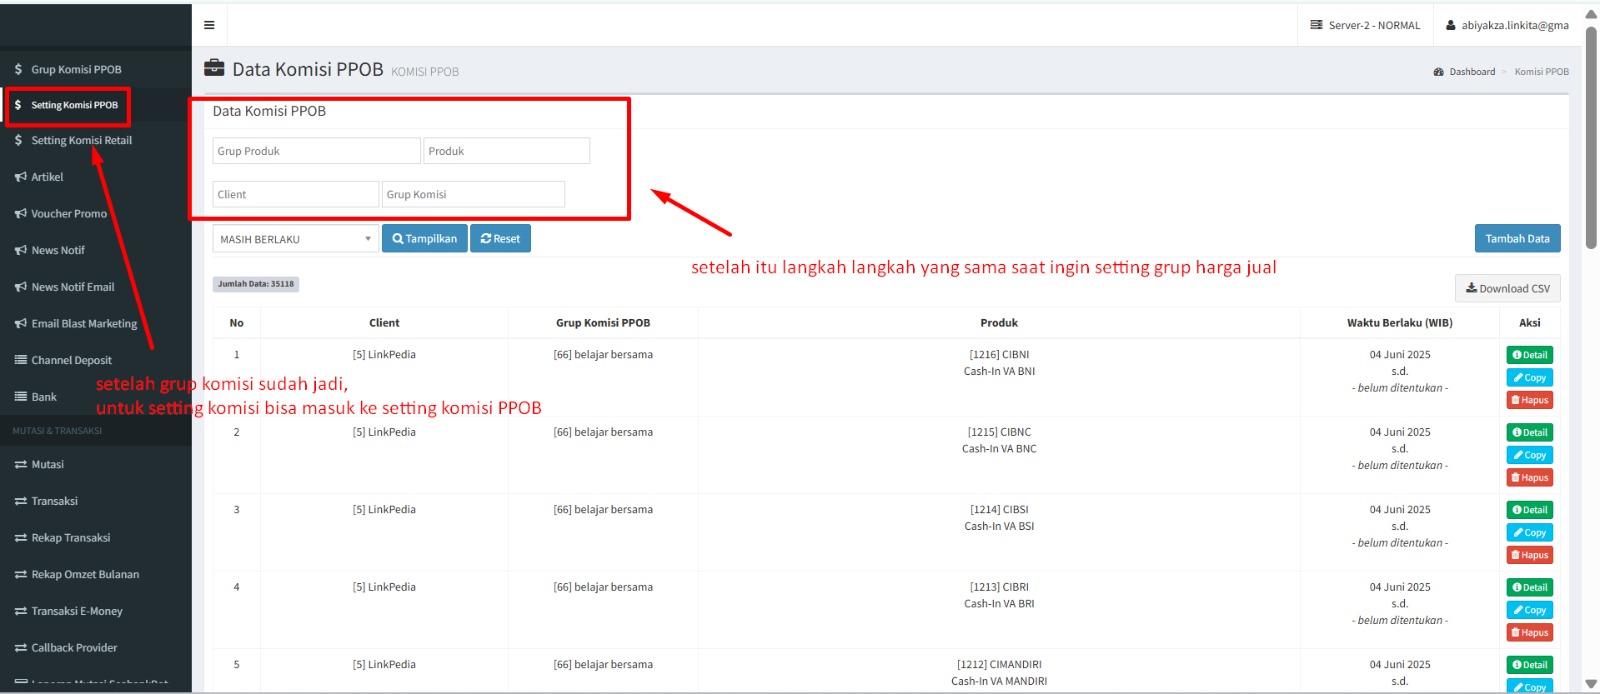Click the dollar icon beside Grup Komisi PPOB

click(18, 69)
